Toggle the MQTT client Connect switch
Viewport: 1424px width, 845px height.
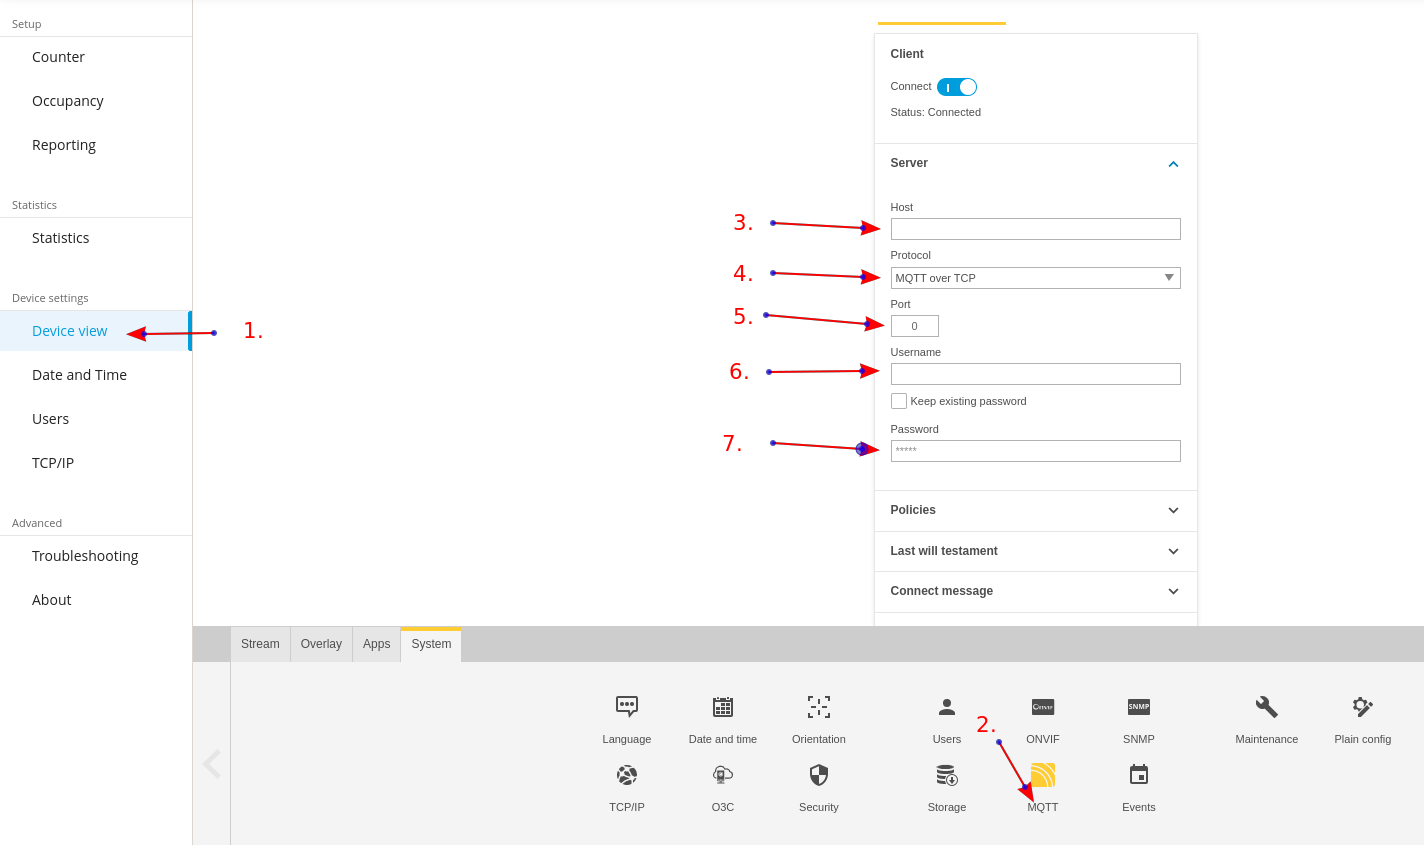click(x=957, y=87)
